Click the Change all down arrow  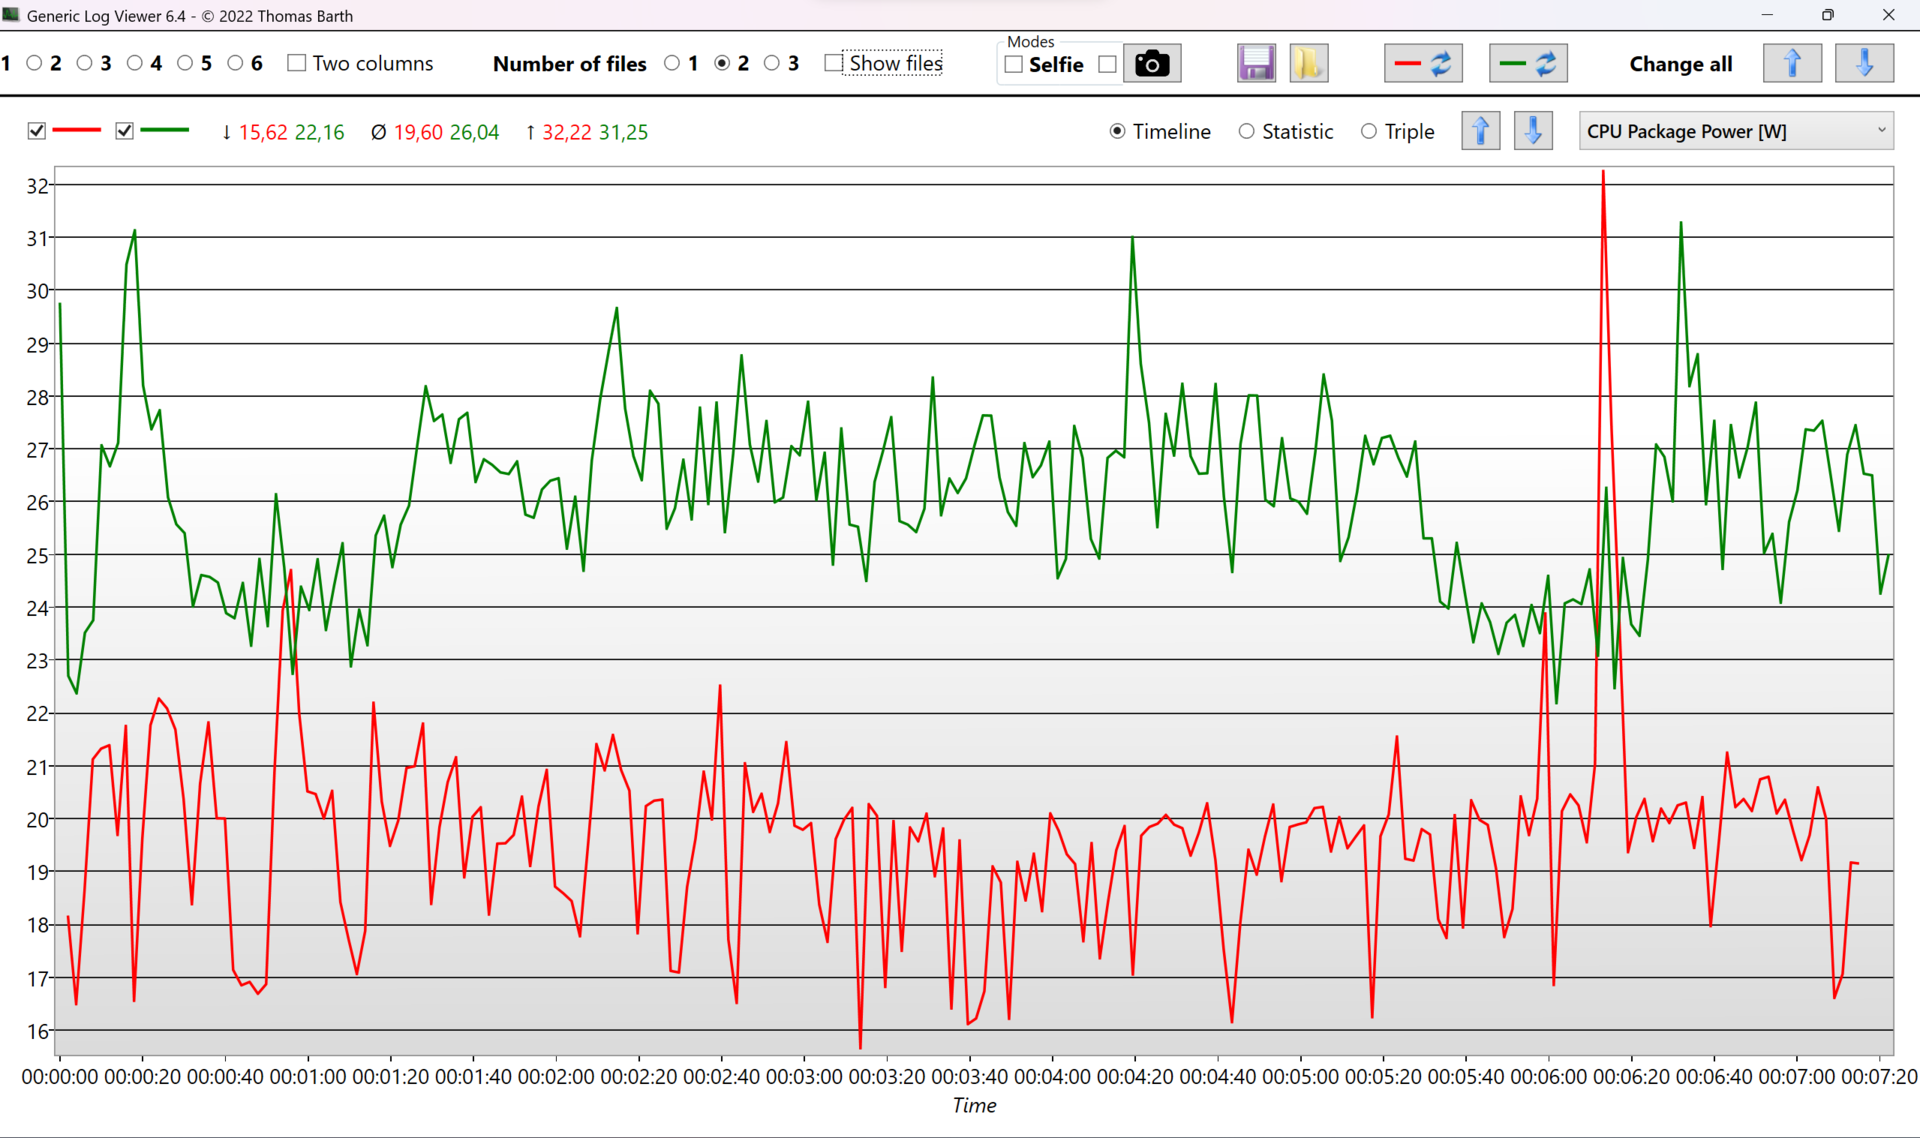click(x=1864, y=64)
